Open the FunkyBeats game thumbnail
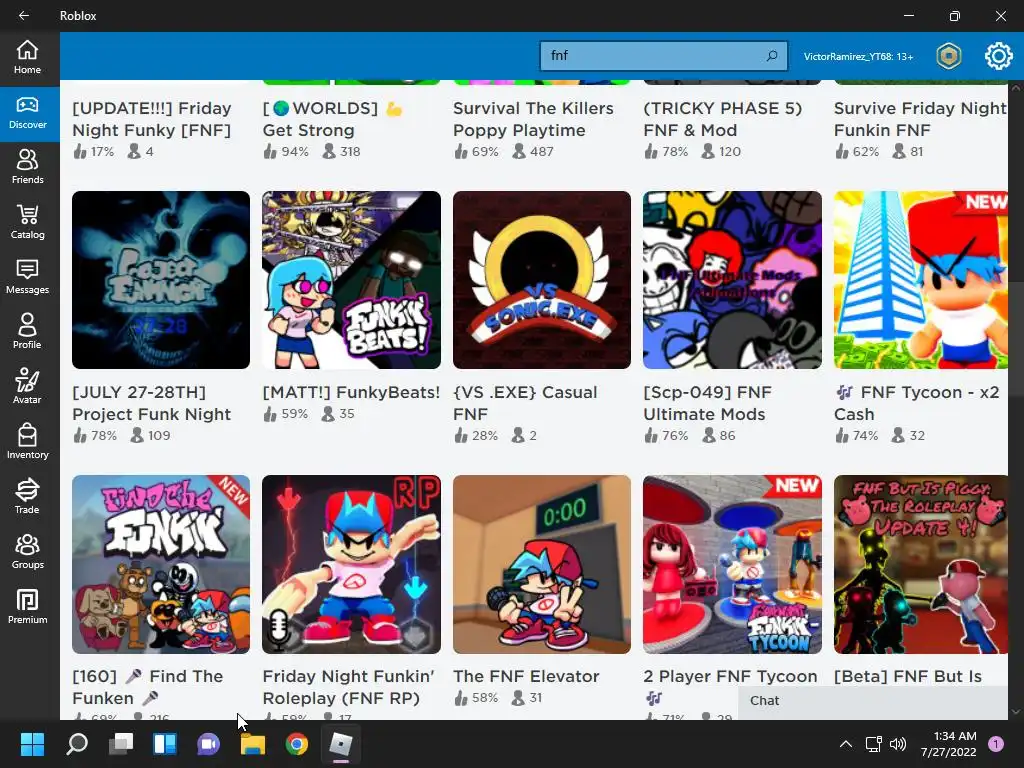Viewport: 1024px width, 768px height. tap(351, 280)
